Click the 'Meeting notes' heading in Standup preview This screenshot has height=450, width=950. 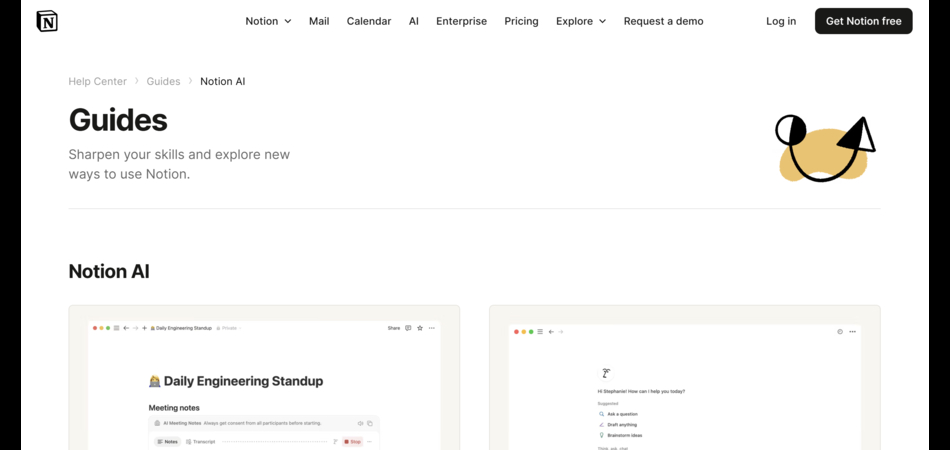(x=174, y=408)
